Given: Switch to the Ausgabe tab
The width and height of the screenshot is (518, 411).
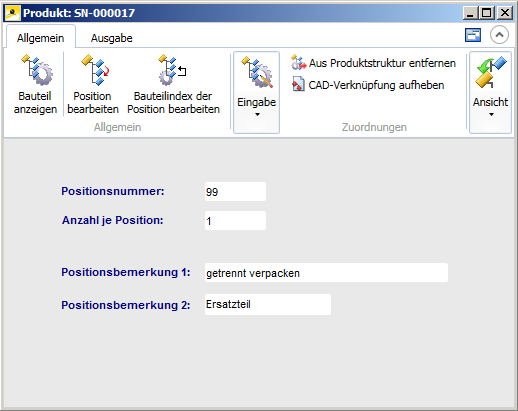Looking at the screenshot, I should coord(112,38).
